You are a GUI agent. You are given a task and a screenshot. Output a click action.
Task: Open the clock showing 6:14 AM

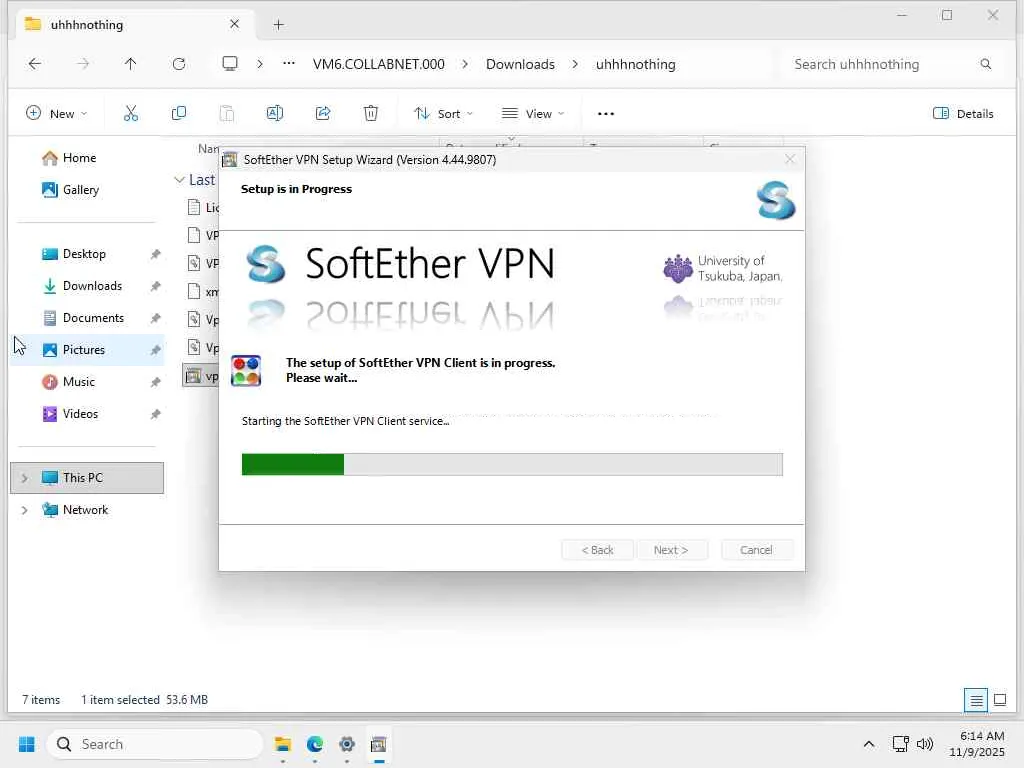(x=977, y=744)
